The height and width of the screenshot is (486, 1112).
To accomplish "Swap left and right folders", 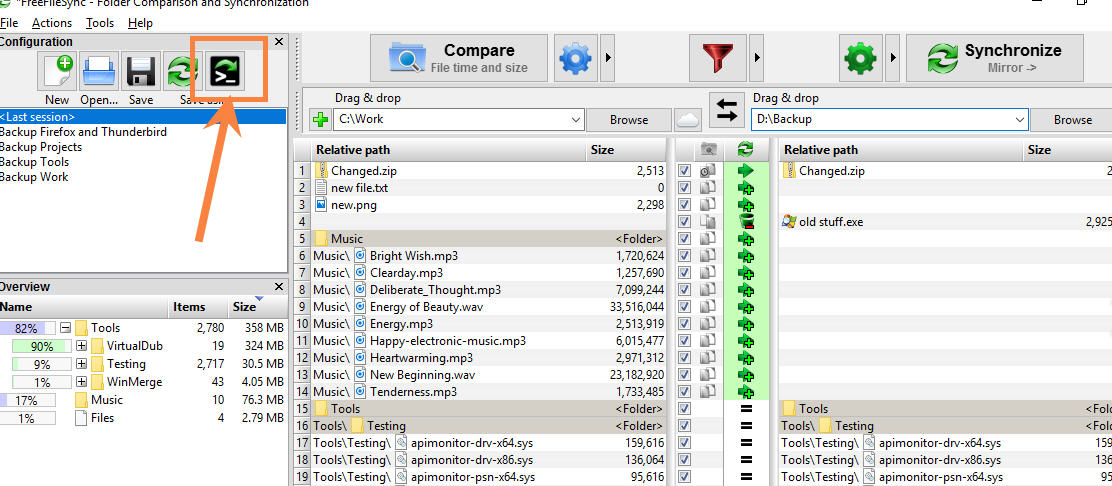I will (727, 111).
